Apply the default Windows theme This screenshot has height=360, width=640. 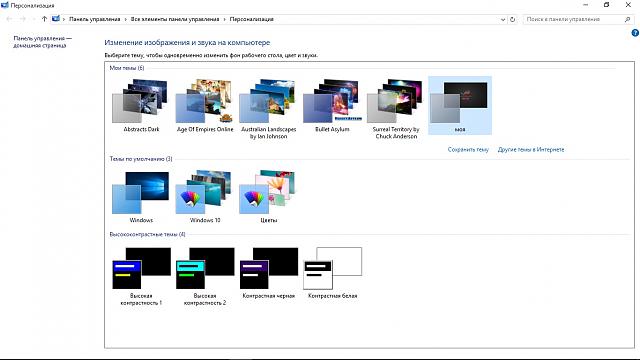[x=141, y=197]
